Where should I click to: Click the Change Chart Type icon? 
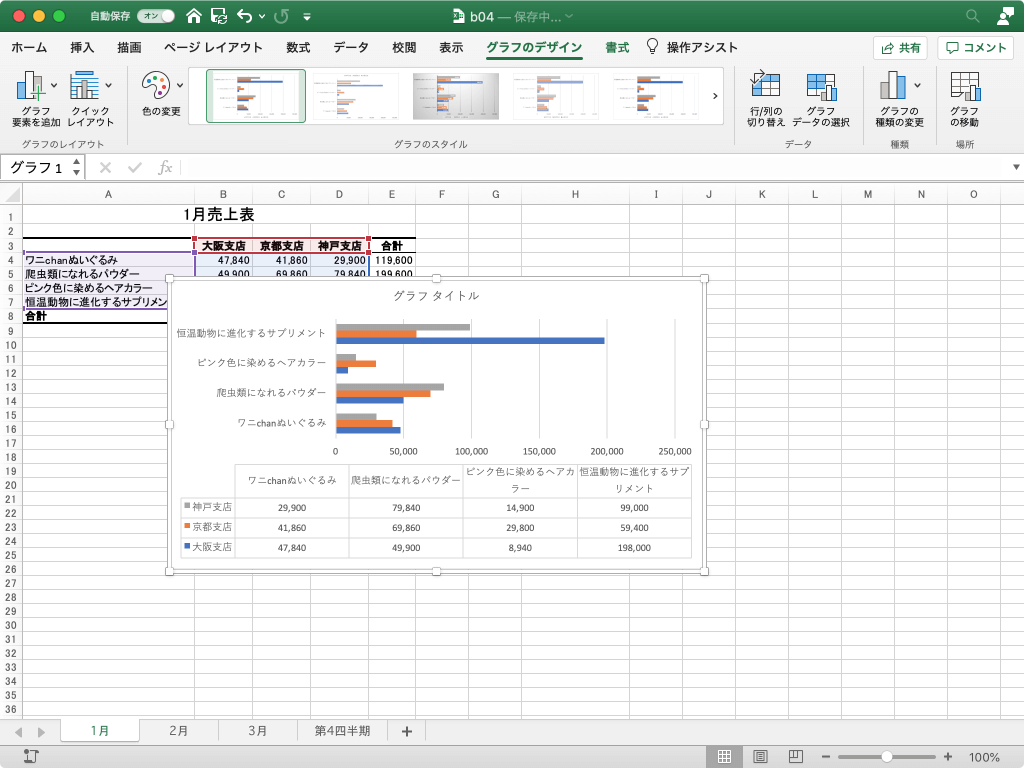pyautogui.click(x=893, y=86)
